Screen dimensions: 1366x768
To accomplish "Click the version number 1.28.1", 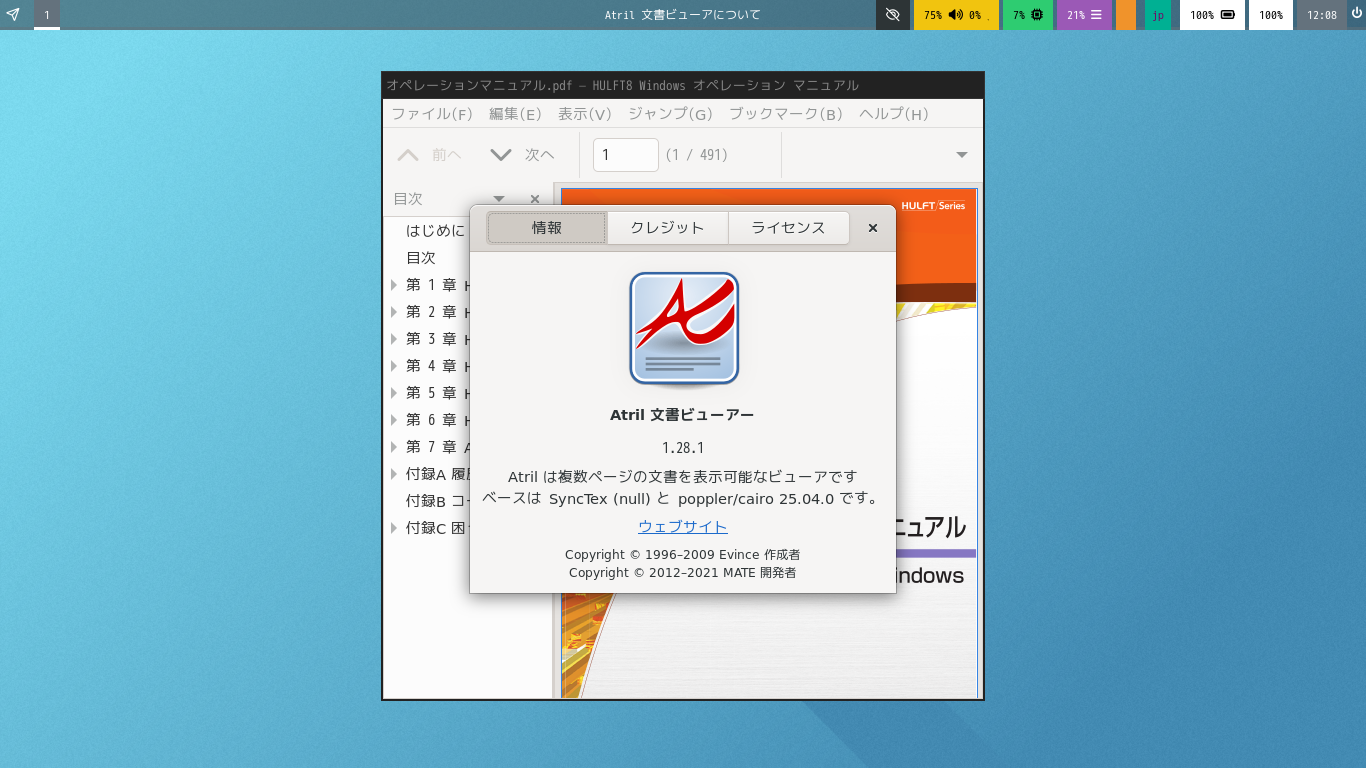I will point(683,448).
